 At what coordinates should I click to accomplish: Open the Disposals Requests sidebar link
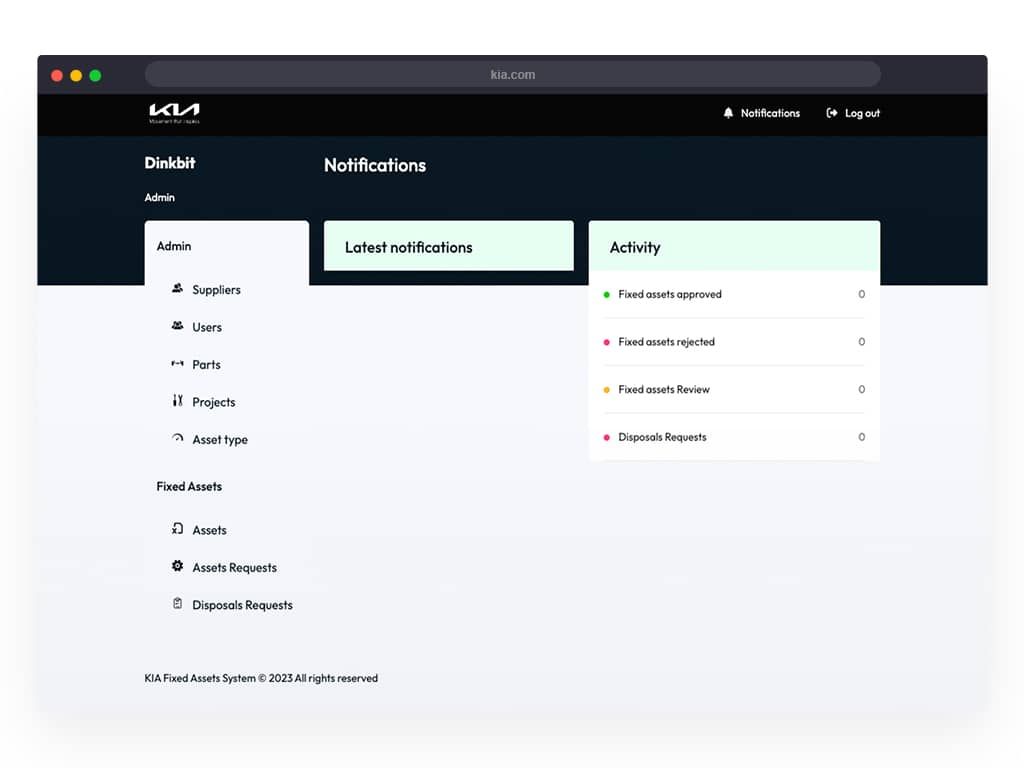[x=242, y=605]
